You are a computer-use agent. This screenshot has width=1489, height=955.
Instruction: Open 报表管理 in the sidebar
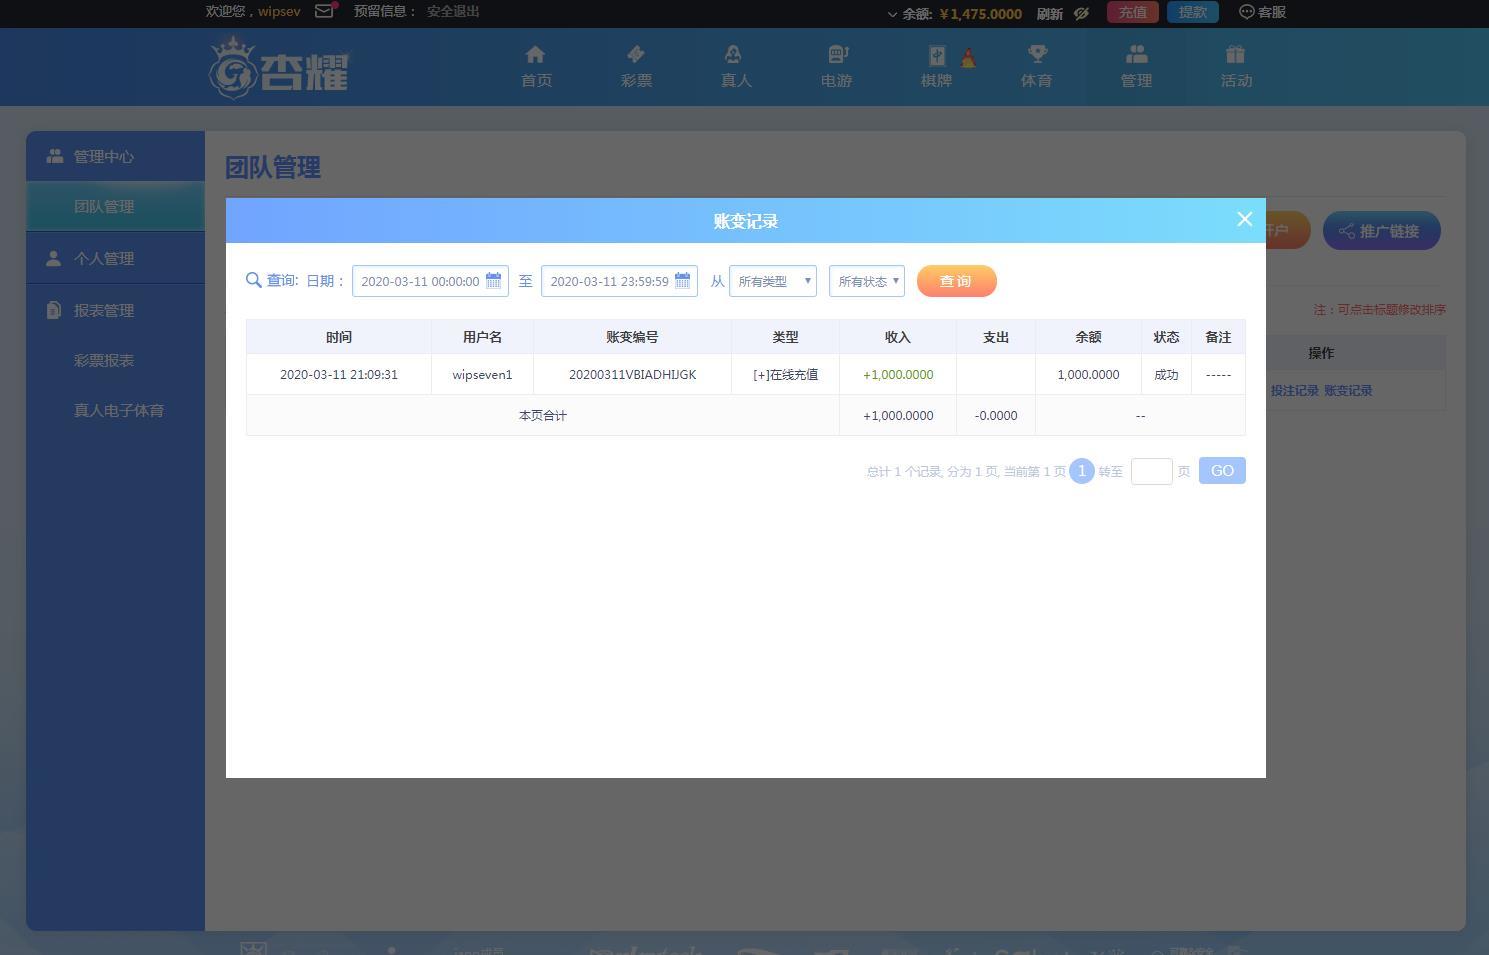point(104,310)
